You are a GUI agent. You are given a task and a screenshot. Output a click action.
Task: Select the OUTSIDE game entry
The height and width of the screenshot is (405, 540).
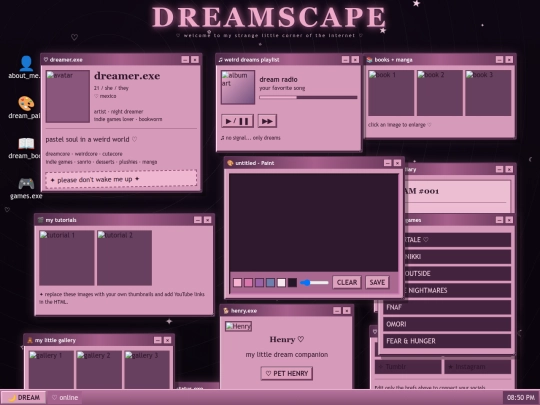[458, 273]
